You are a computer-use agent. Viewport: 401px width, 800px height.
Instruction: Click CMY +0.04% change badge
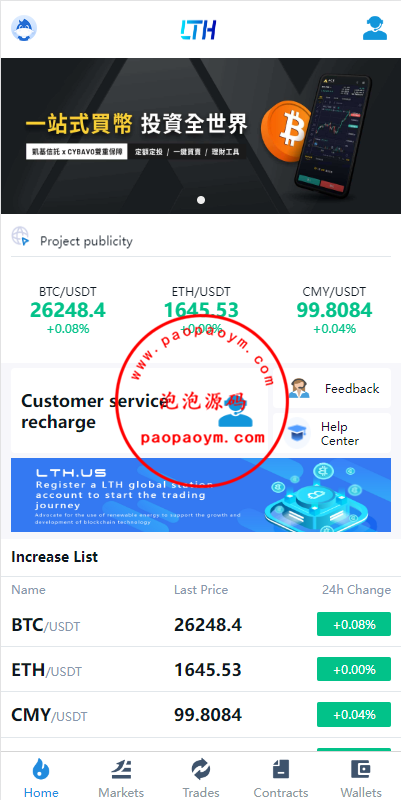click(x=354, y=714)
